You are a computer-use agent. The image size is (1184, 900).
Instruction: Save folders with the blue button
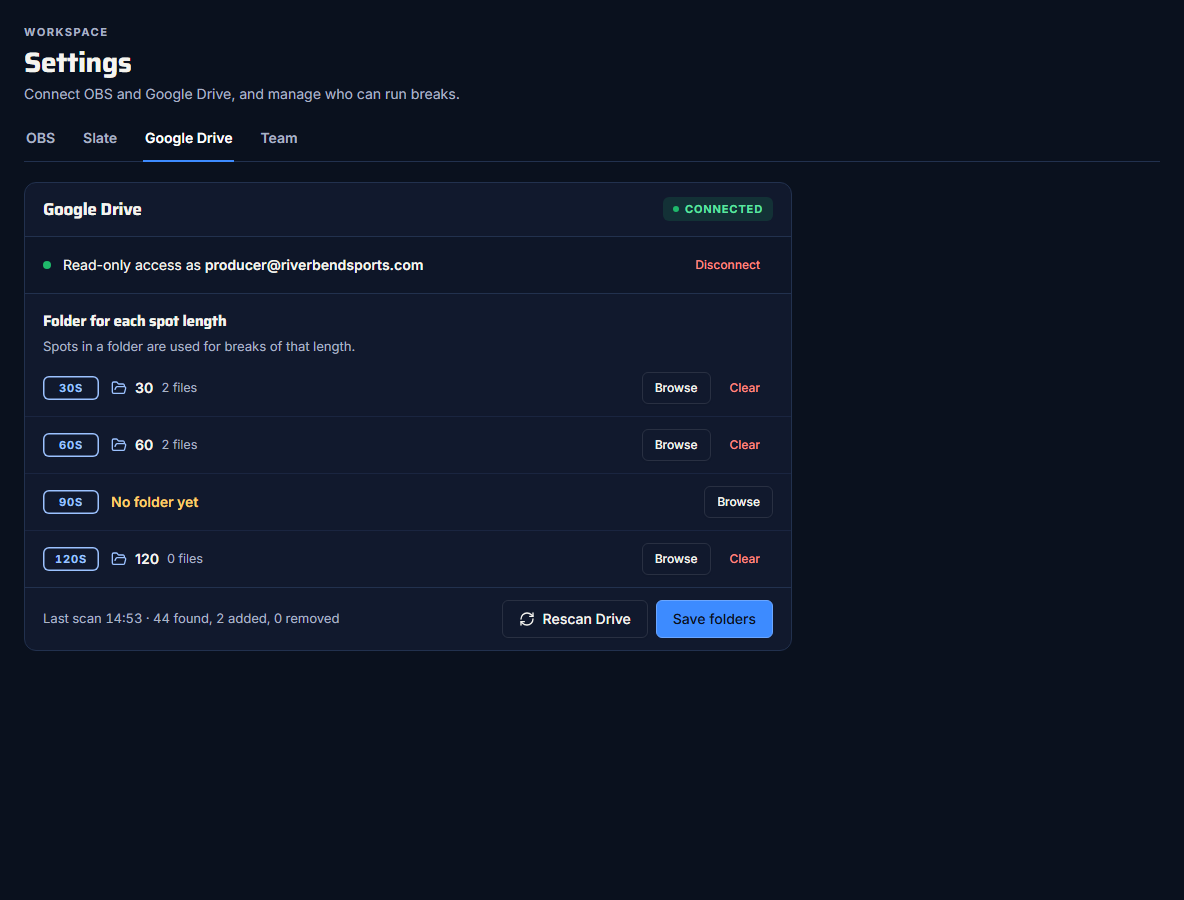tap(714, 619)
